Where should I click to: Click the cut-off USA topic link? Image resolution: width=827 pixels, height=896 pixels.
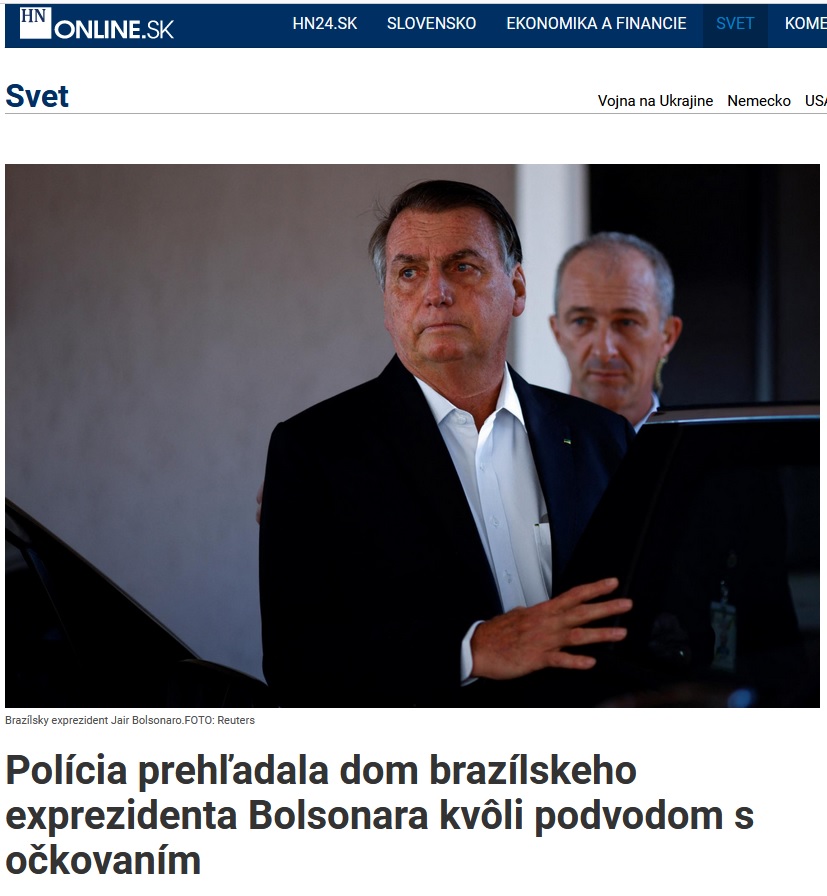coord(816,101)
